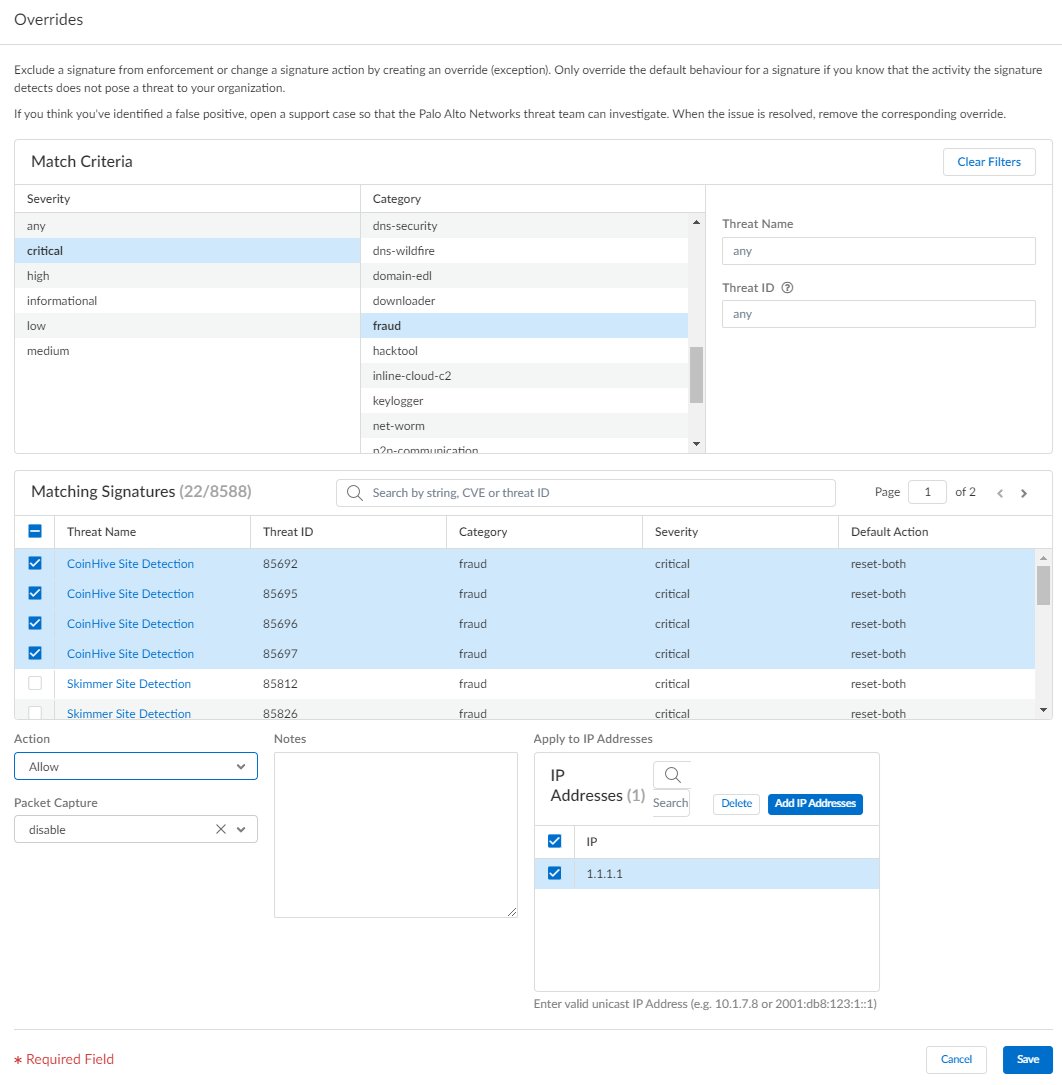Expand the Packet Capture dropdown

(x=241, y=830)
